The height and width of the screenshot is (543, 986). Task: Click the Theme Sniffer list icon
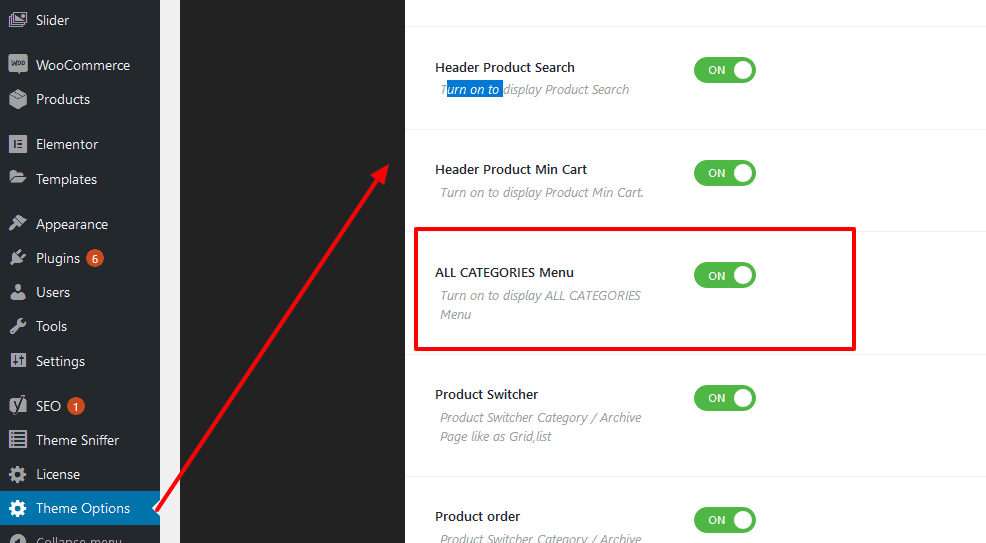[x=18, y=440]
